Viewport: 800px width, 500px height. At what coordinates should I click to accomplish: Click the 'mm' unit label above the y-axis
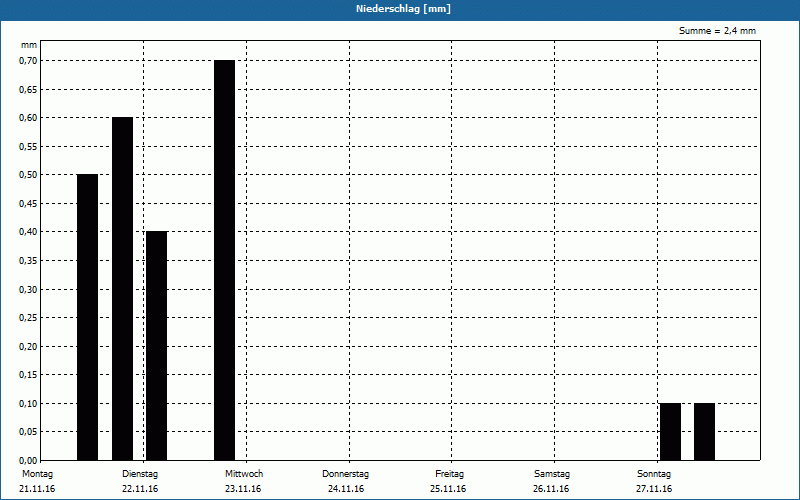[29, 45]
